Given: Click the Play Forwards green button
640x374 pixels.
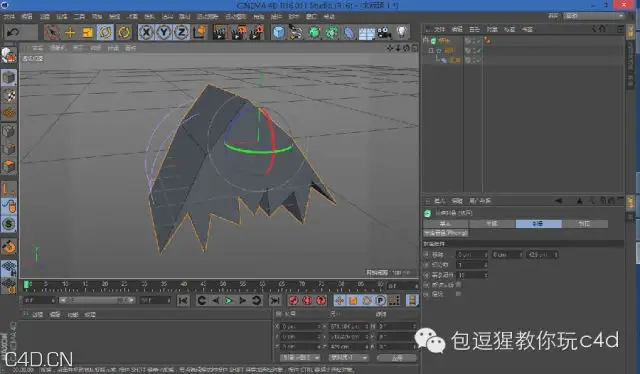Looking at the screenshot, I should pos(229,301).
